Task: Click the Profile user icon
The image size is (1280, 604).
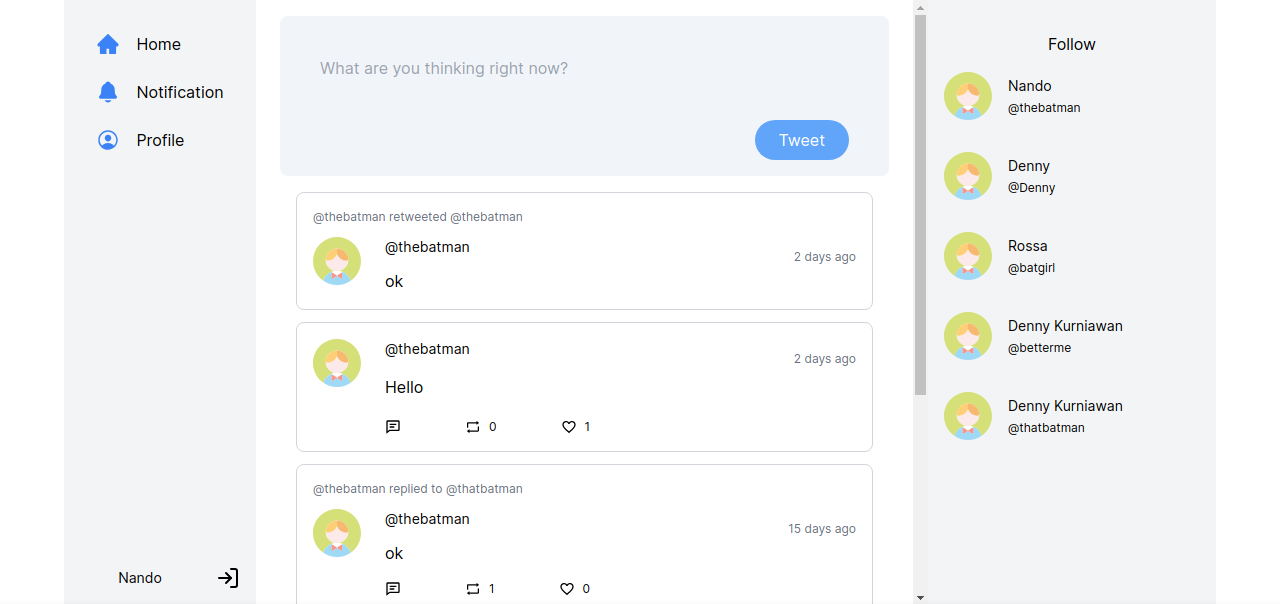Action: [x=108, y=140]
